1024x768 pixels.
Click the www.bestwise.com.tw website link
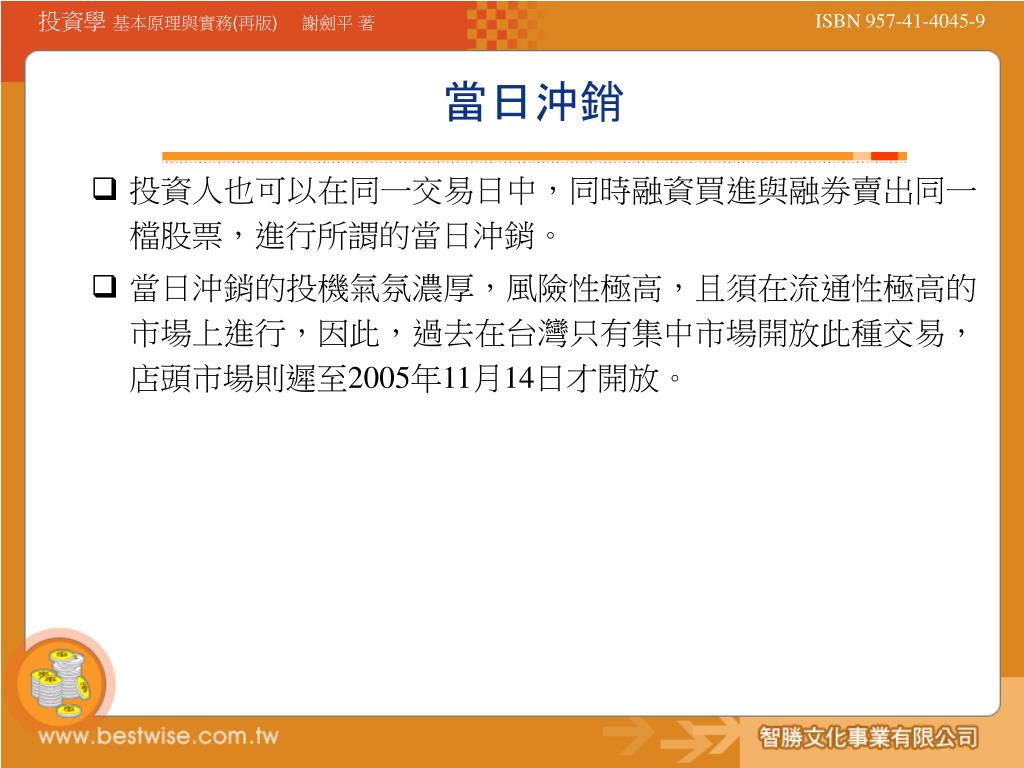pyautogui.click(x=159, y=737)
